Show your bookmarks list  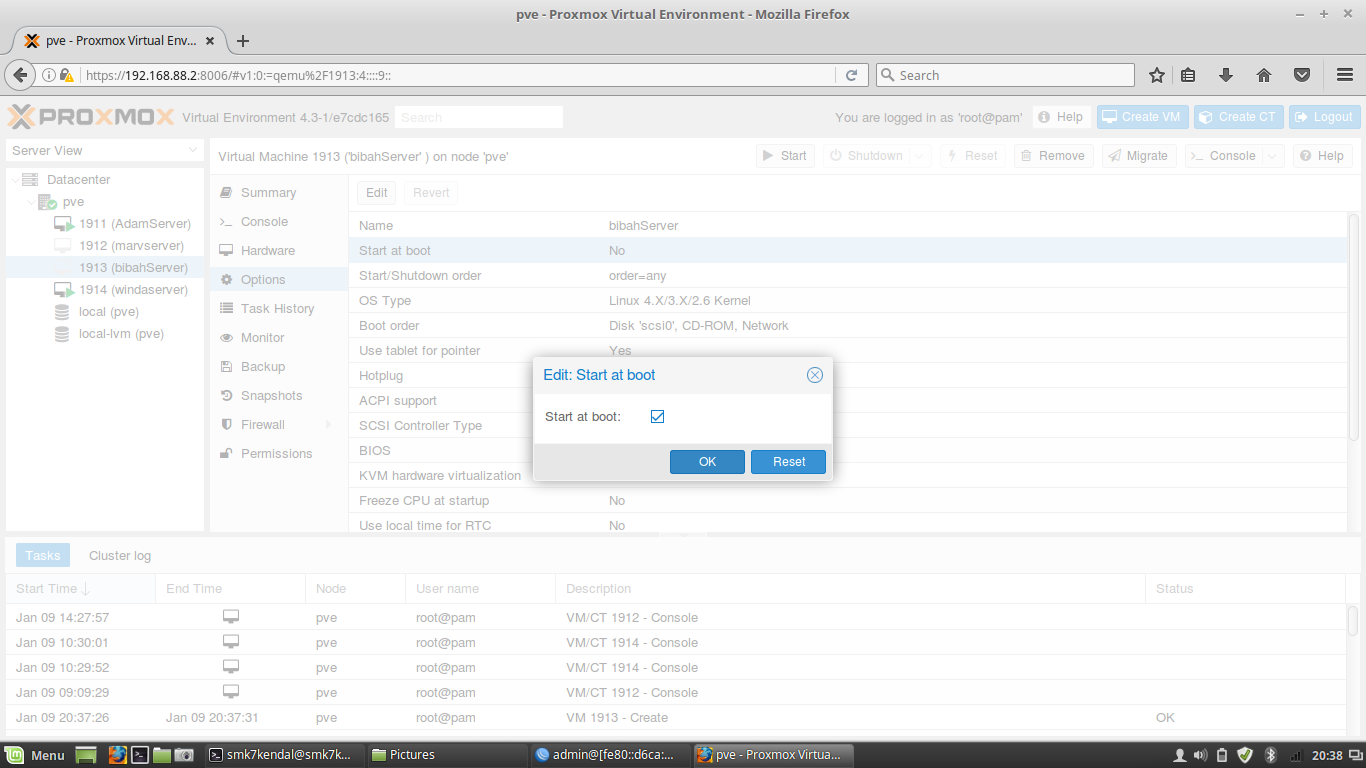pyautogui.click(x=1189, y=75)
